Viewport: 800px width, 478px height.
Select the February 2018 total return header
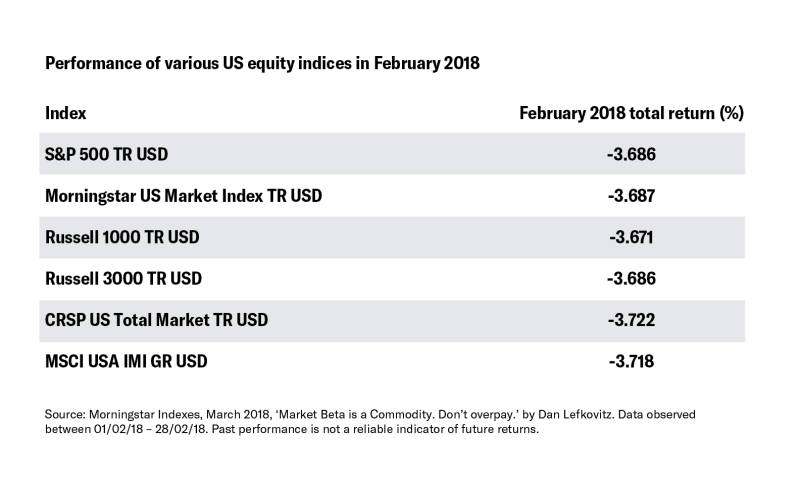632,113
